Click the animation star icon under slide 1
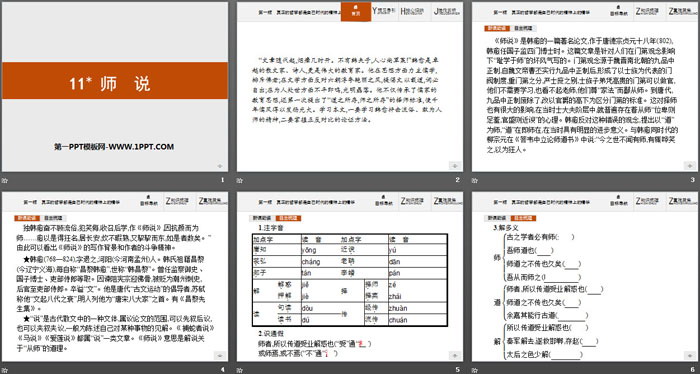Viewport: 700px width, 374px height. pyautogui.click(x=4, y=180)
